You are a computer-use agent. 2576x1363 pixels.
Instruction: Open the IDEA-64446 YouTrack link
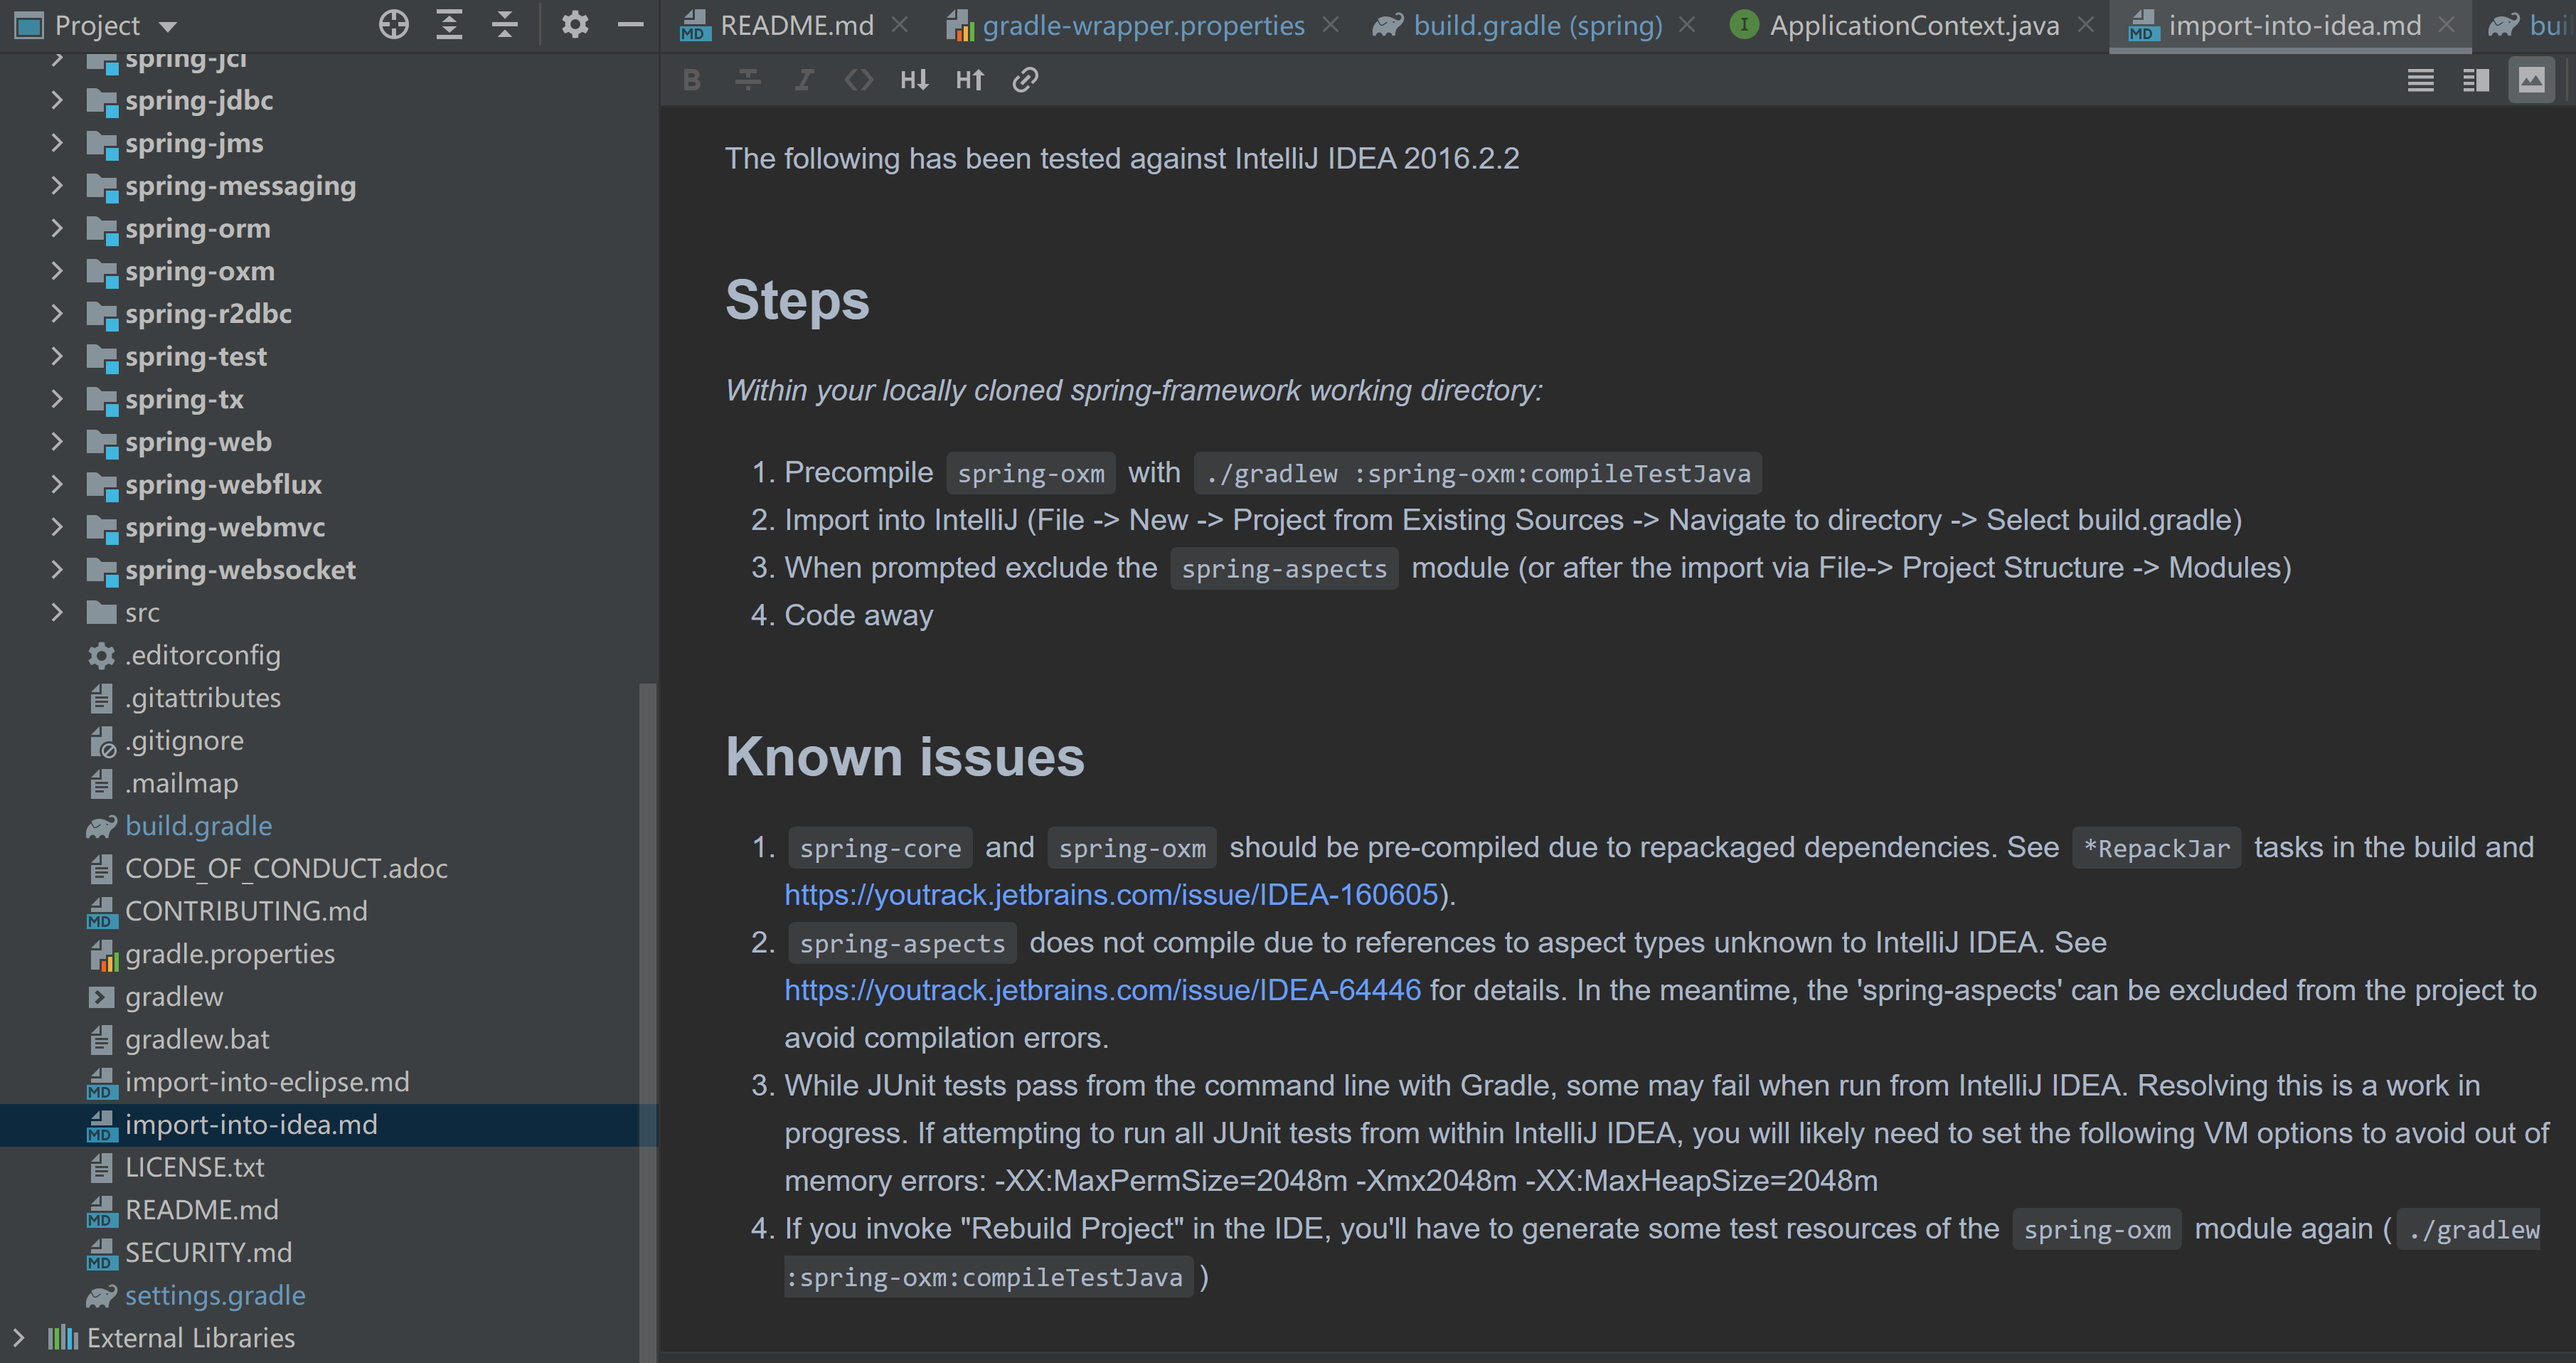click(1102, 990)
